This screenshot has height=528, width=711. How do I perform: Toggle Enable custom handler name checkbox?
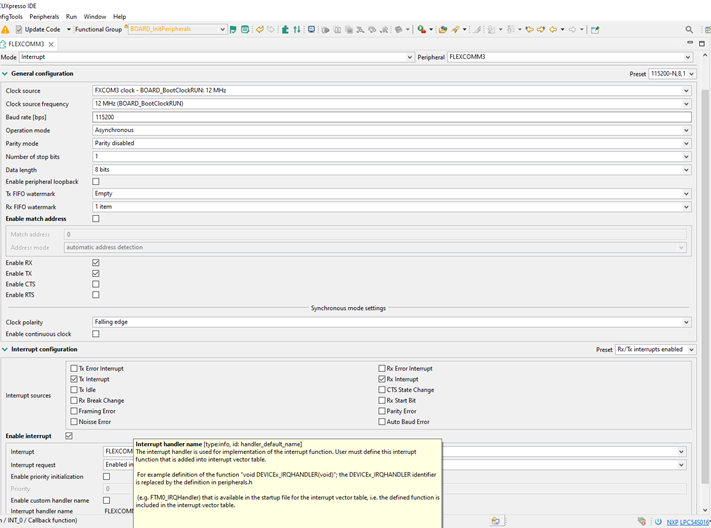tap(107, 500)
